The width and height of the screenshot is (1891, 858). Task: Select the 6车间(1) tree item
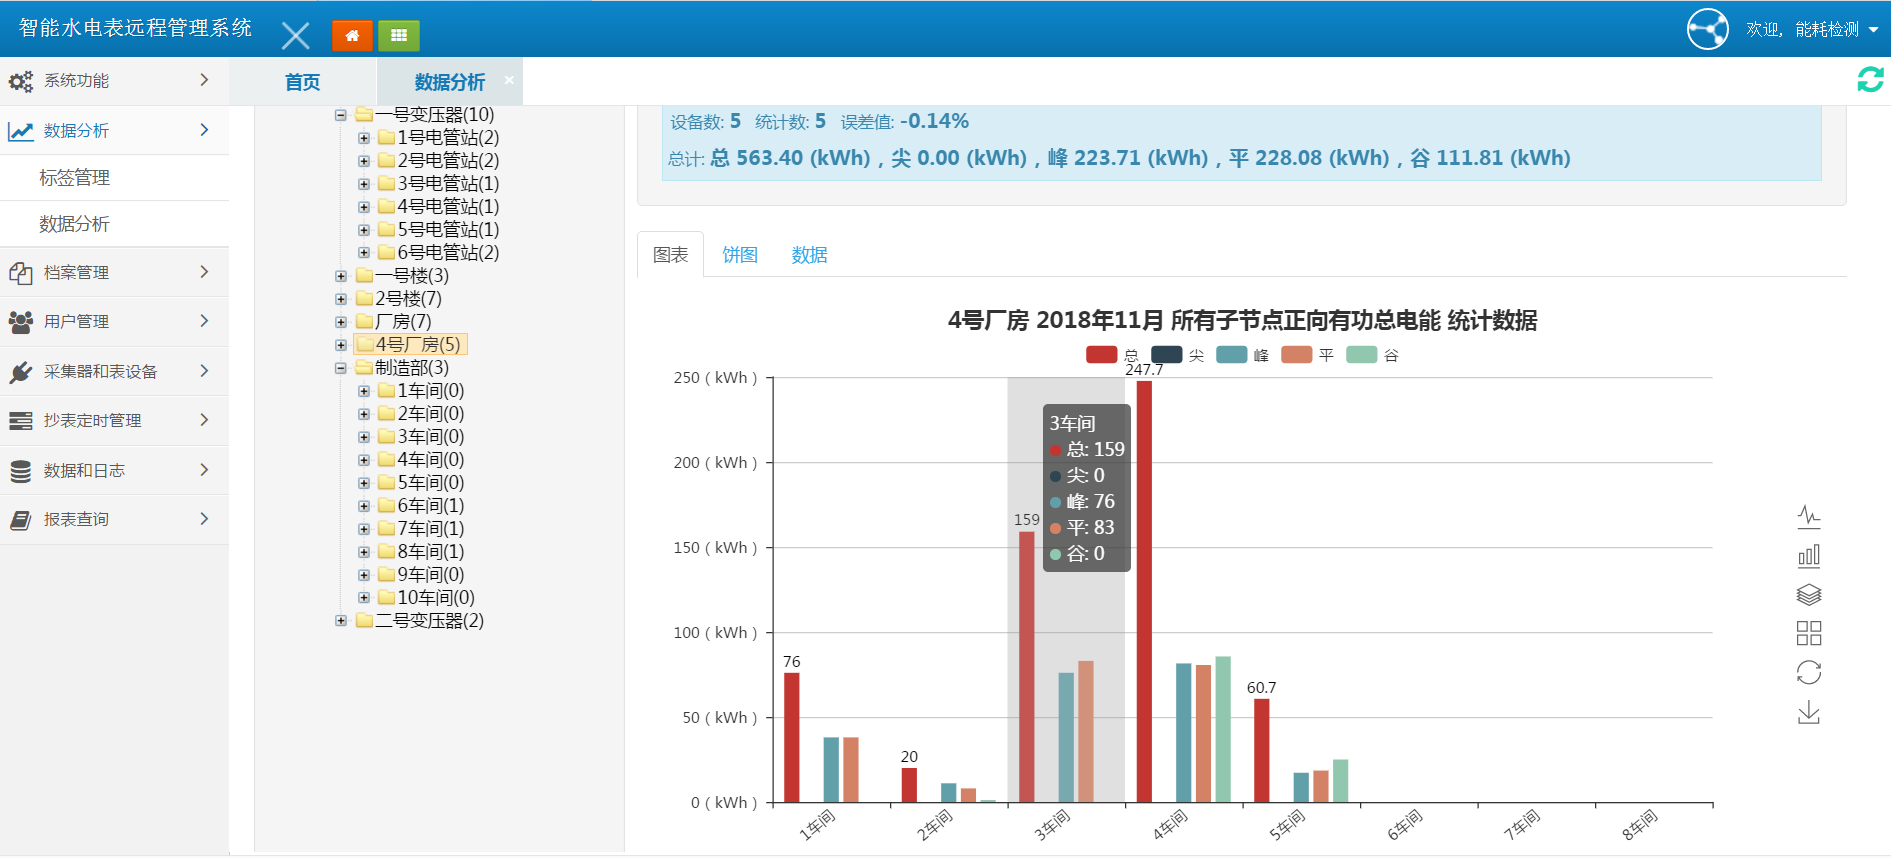pyautogui.click(x=430, y=506)
